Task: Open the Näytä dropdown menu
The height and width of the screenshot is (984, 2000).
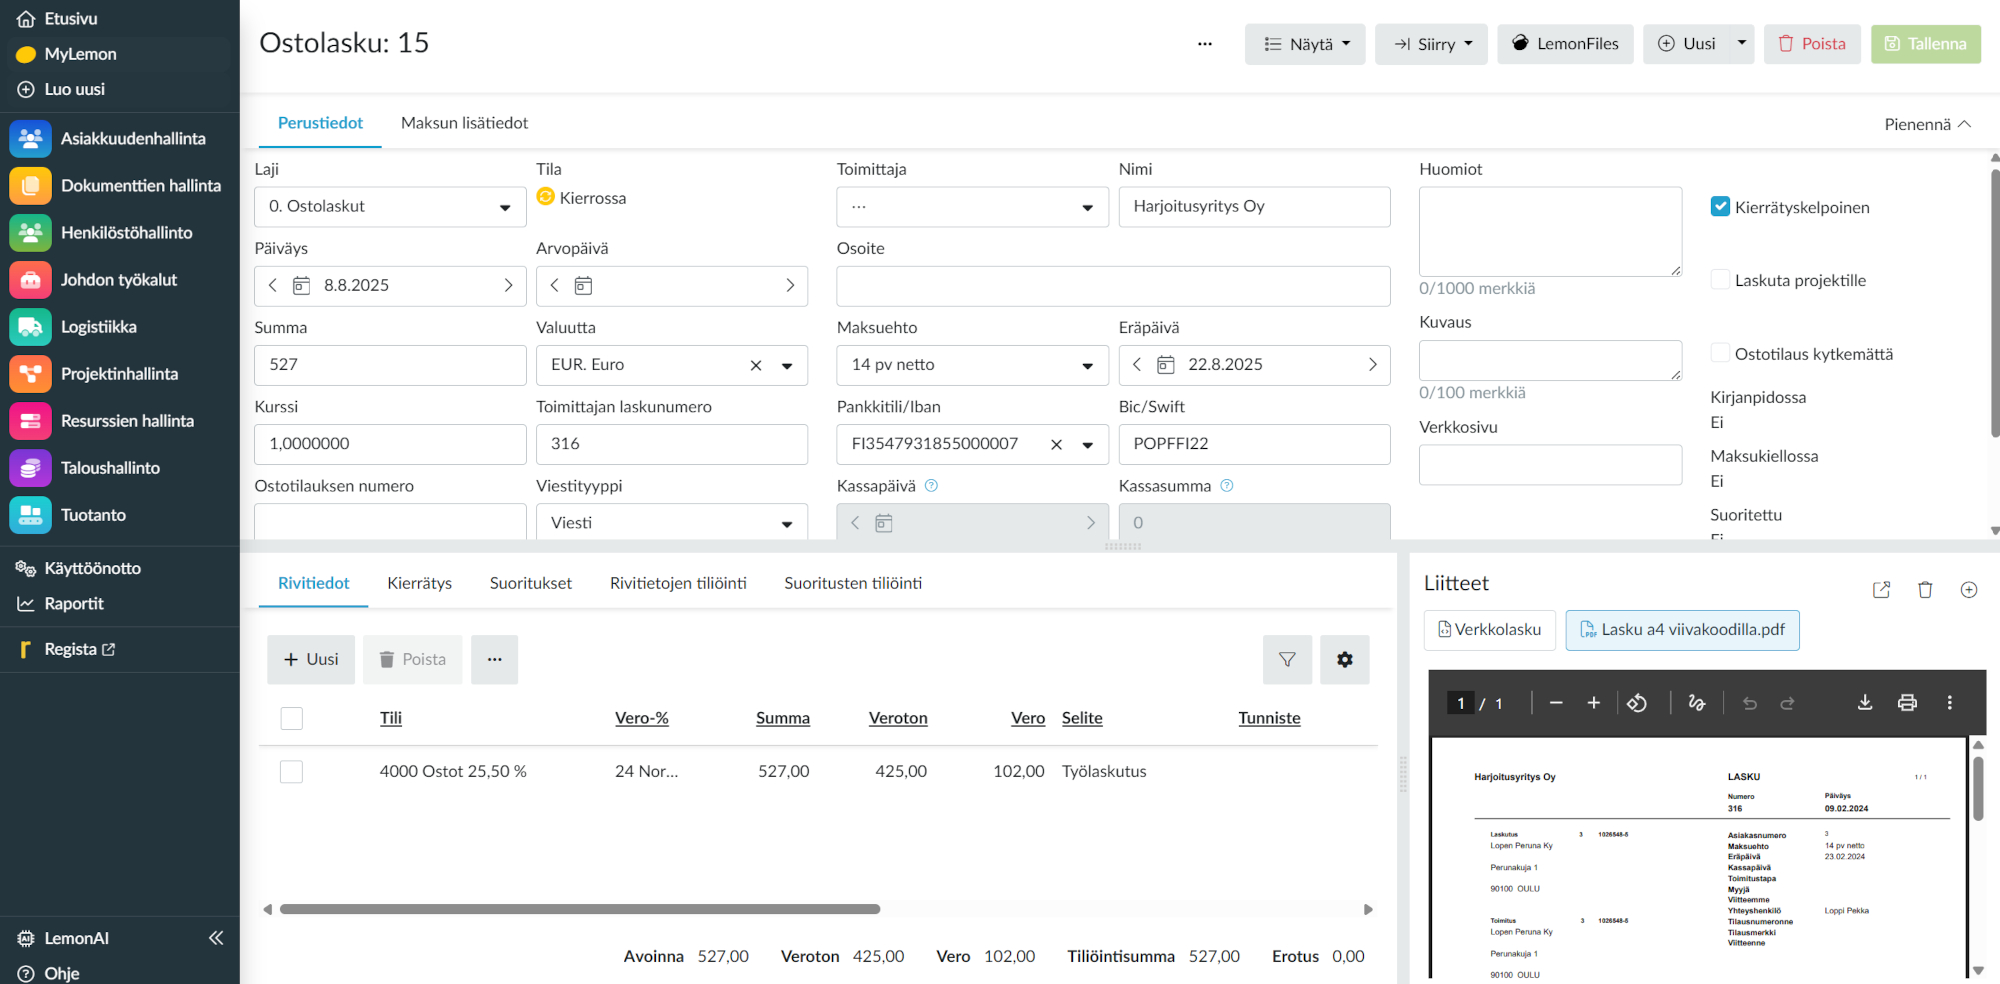Action: pos(1305,44)
